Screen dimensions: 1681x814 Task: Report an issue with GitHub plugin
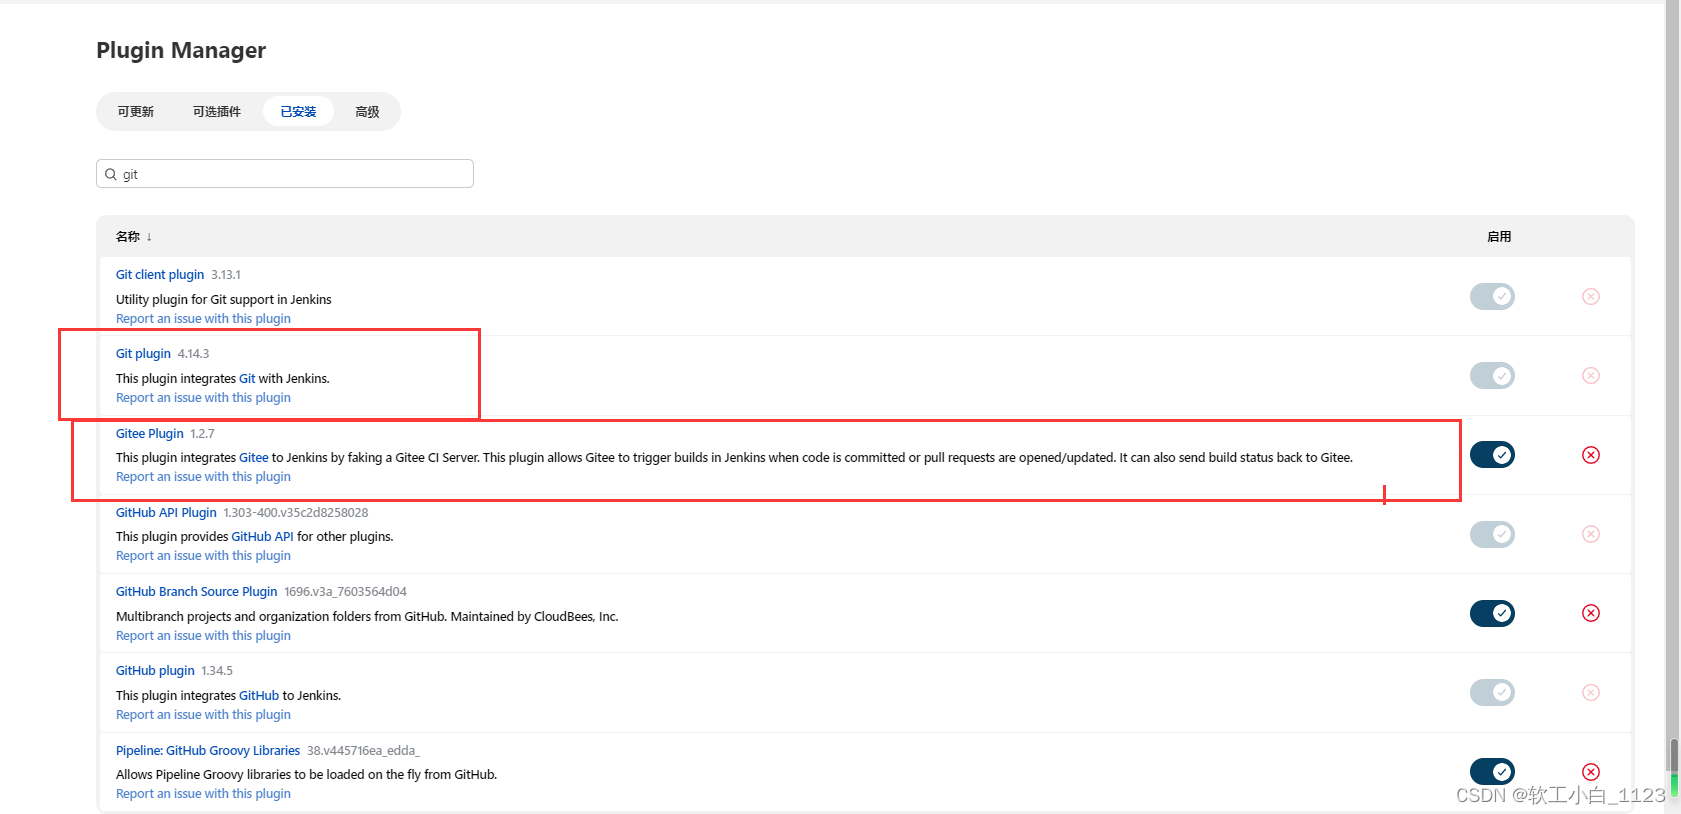[203, 715]
